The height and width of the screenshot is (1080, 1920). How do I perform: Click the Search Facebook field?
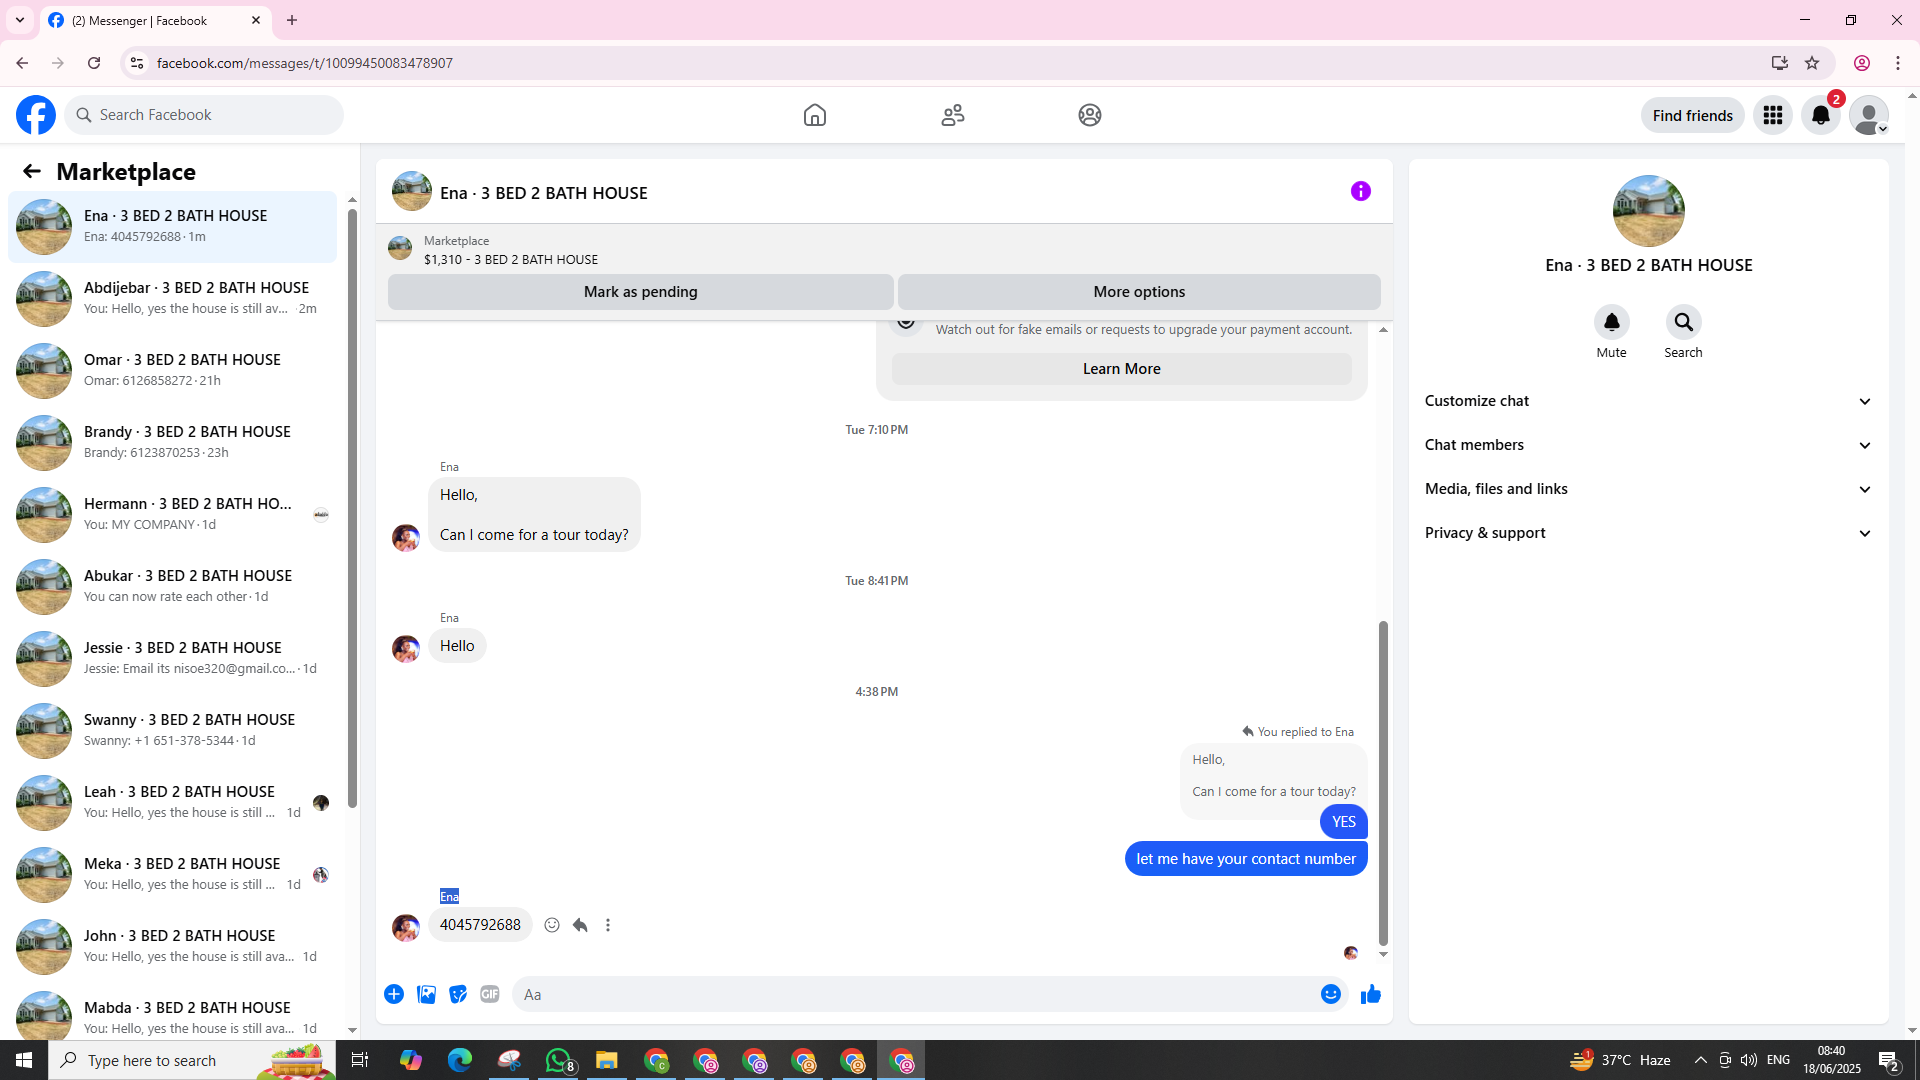click(204, 115)
